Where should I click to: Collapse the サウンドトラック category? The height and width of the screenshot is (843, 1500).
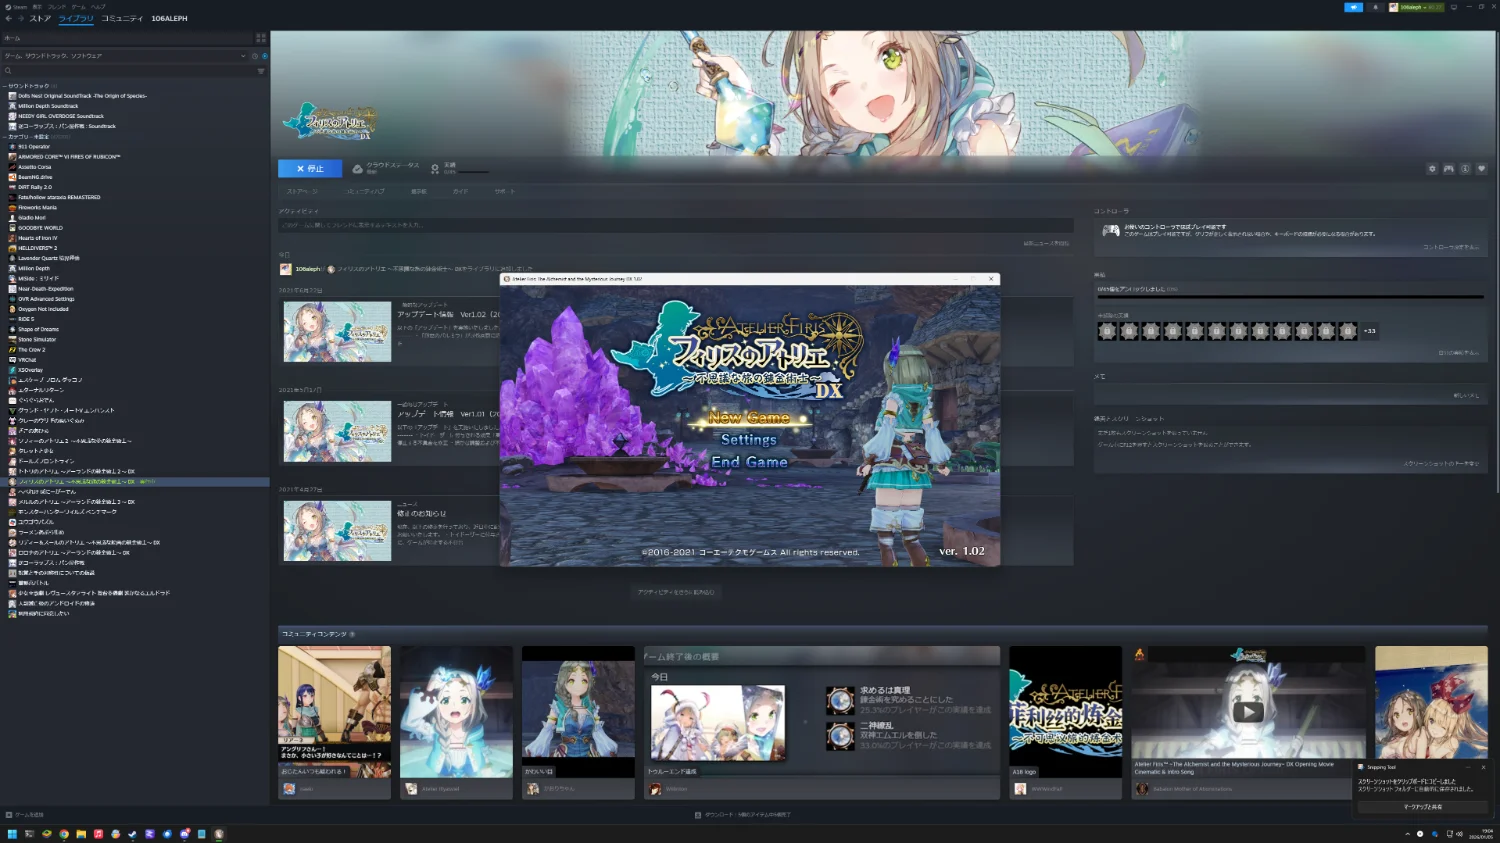pyautogui.click(x=5, y=86)
